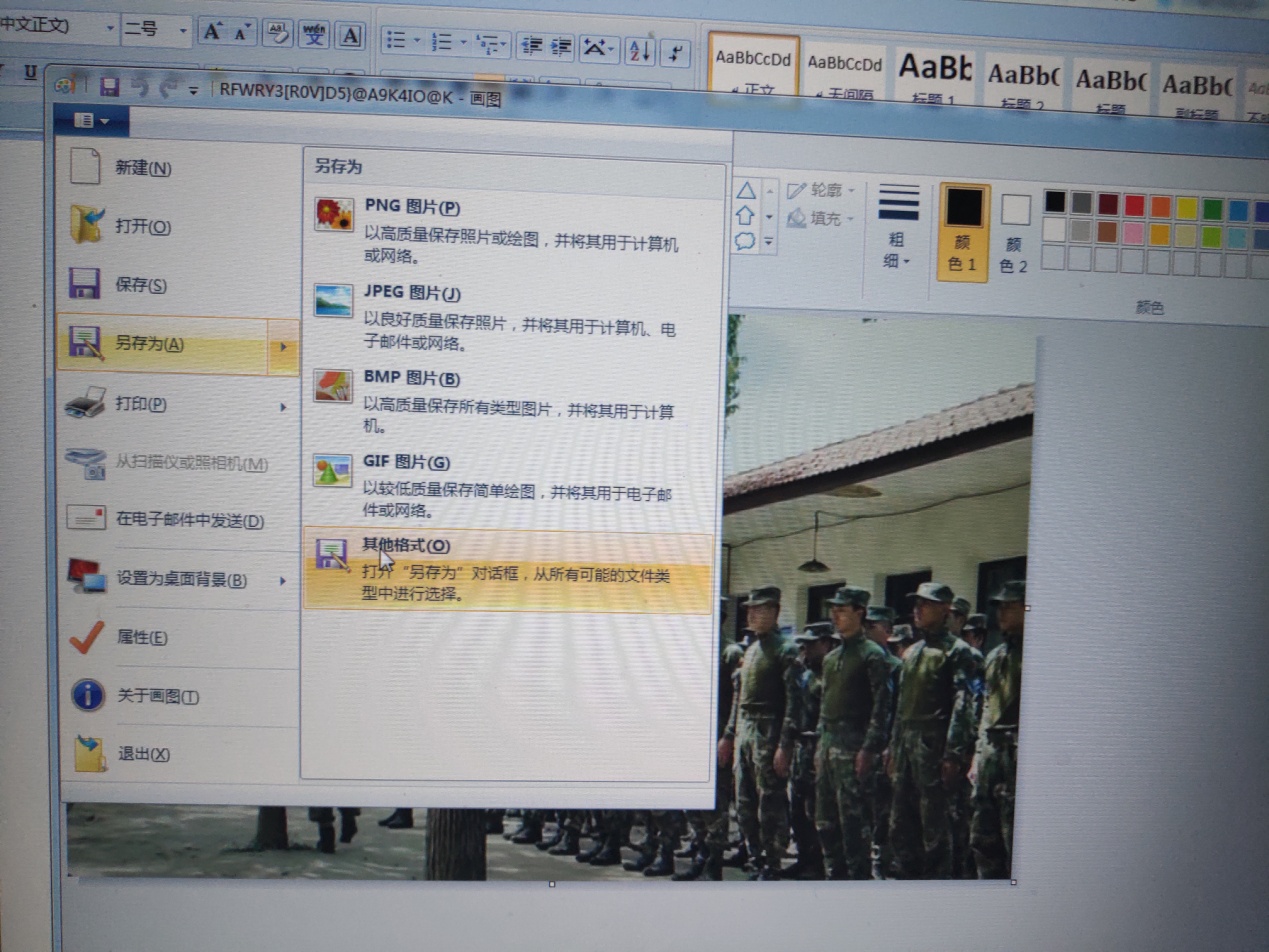
Task: Expand the 设置为桌面背景 submenu arrow
Action: point(283,579)
